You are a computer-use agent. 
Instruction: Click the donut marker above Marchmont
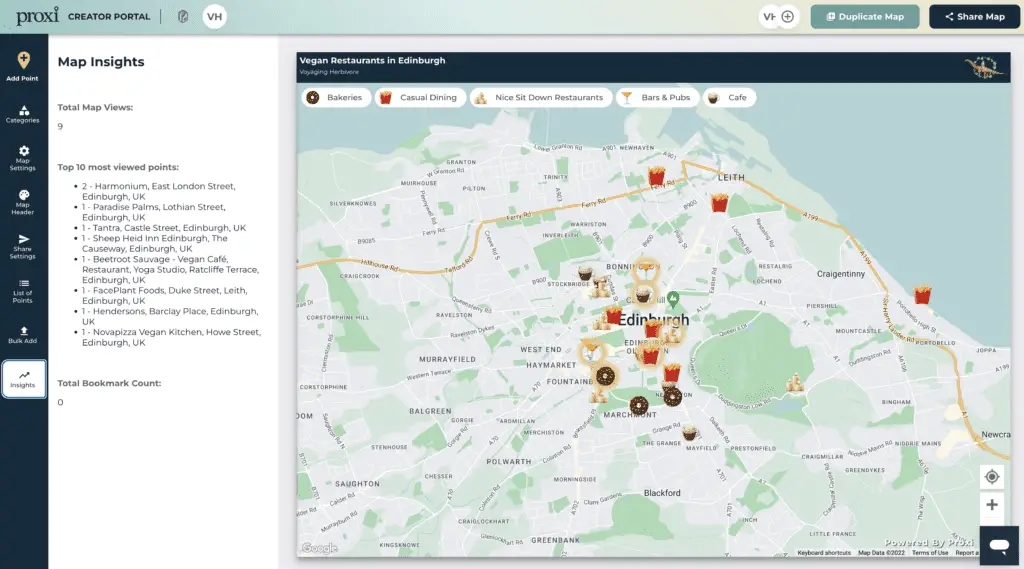pos(639,406)
